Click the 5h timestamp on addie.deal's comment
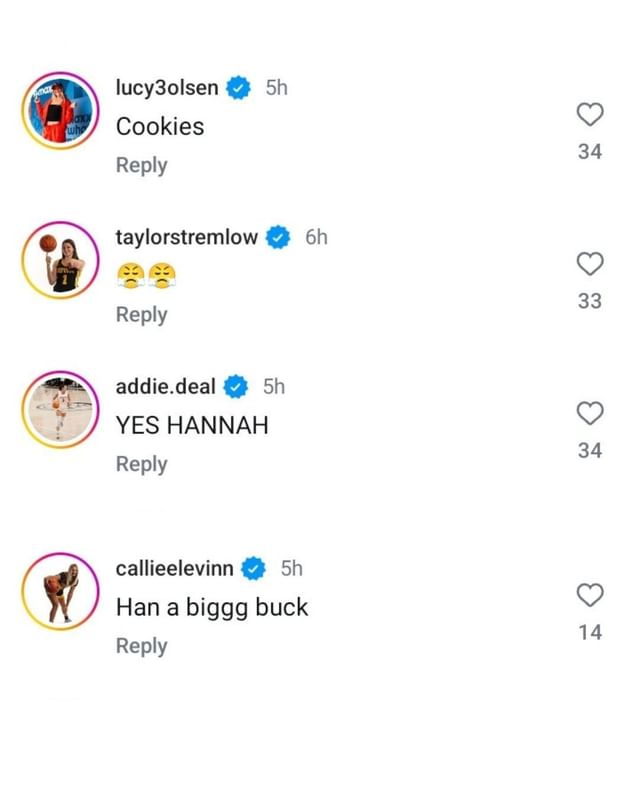Image resolution: width=640 pixels, height=800 pixels. click(271, 386)
